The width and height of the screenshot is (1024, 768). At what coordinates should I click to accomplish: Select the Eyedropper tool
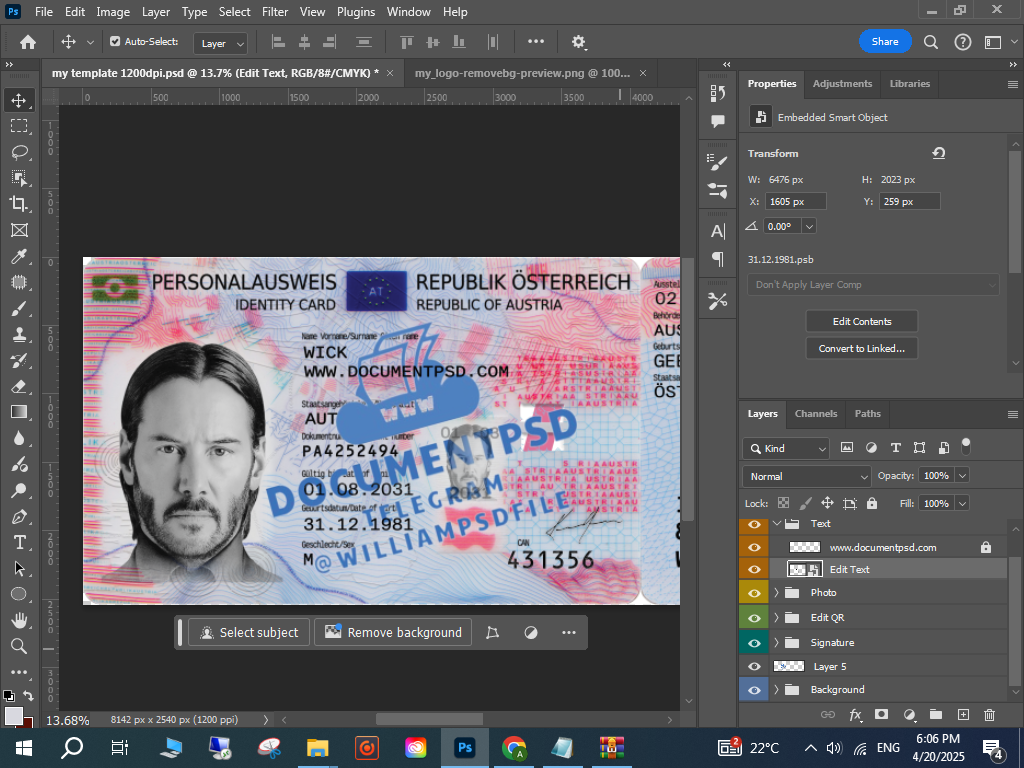point(19,257)
